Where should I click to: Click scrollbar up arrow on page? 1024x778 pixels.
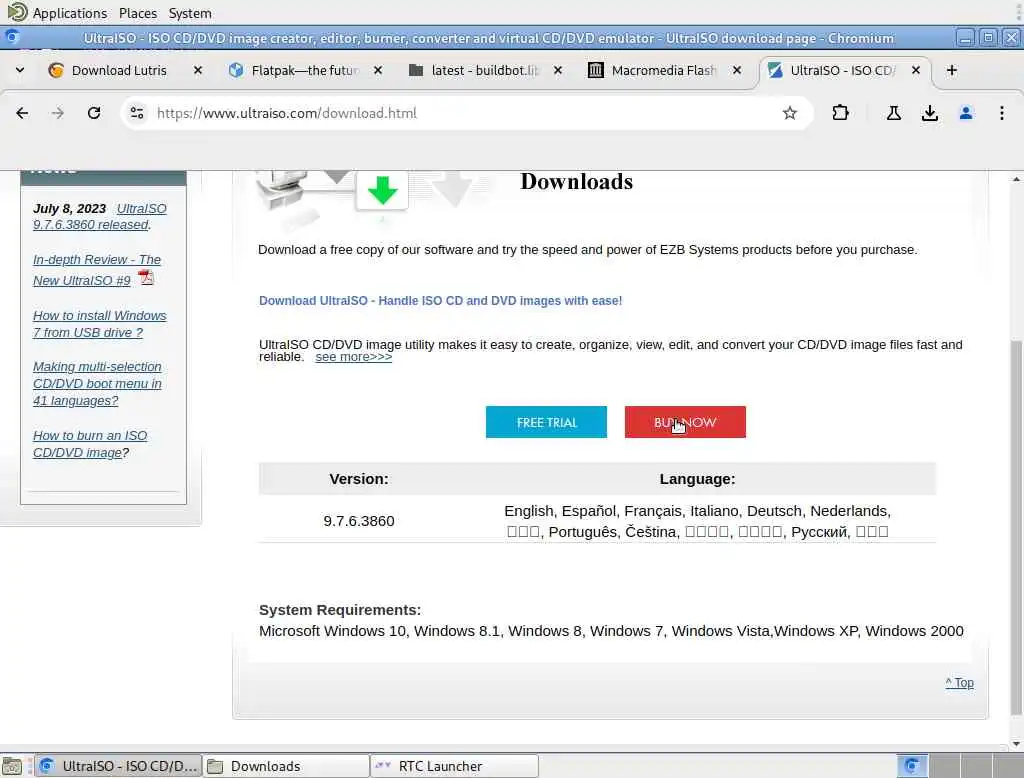coord(1016,178)
